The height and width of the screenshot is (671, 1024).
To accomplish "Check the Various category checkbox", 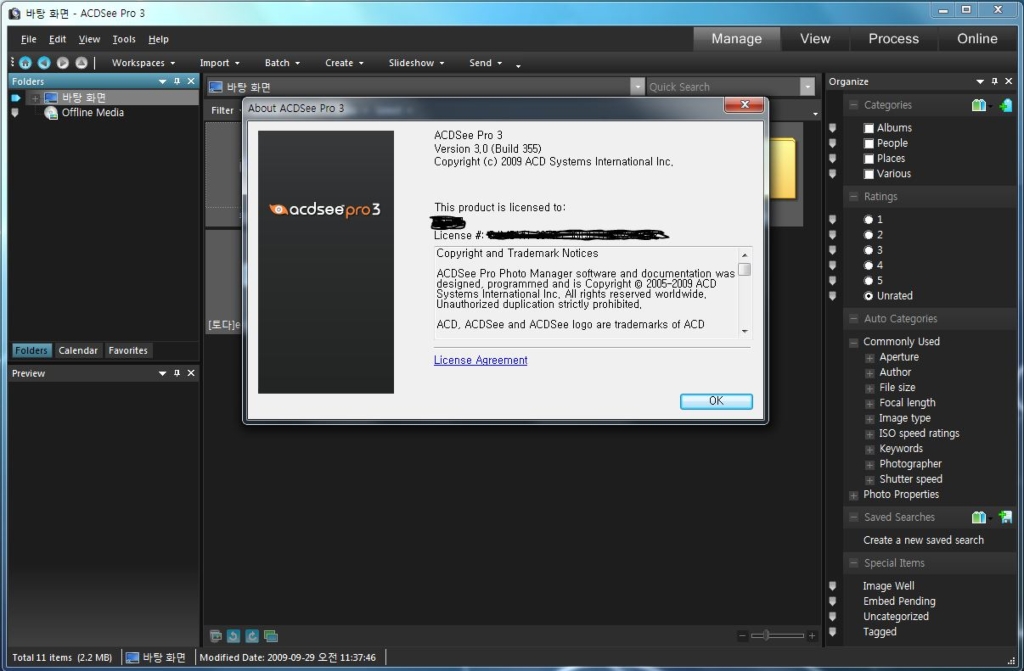I will tap(869, 174).
